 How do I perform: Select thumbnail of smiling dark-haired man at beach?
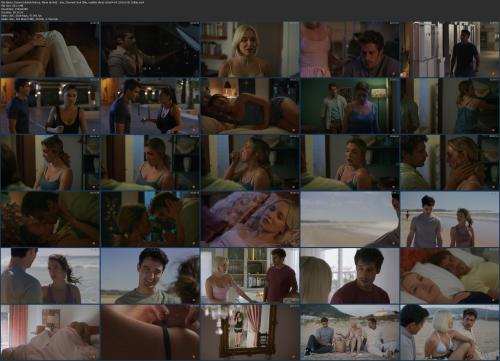150,276
